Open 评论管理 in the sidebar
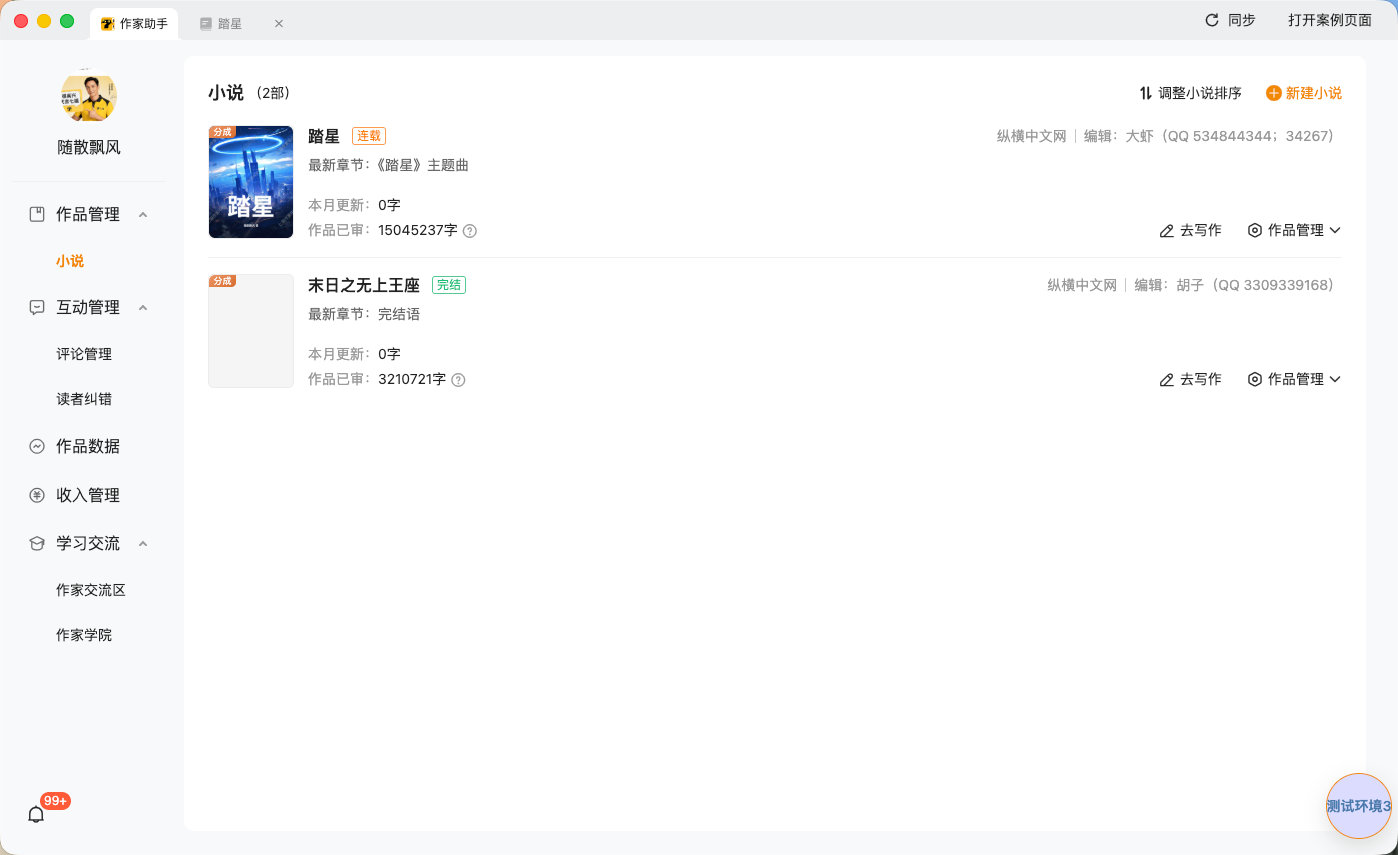 [84, 354]
